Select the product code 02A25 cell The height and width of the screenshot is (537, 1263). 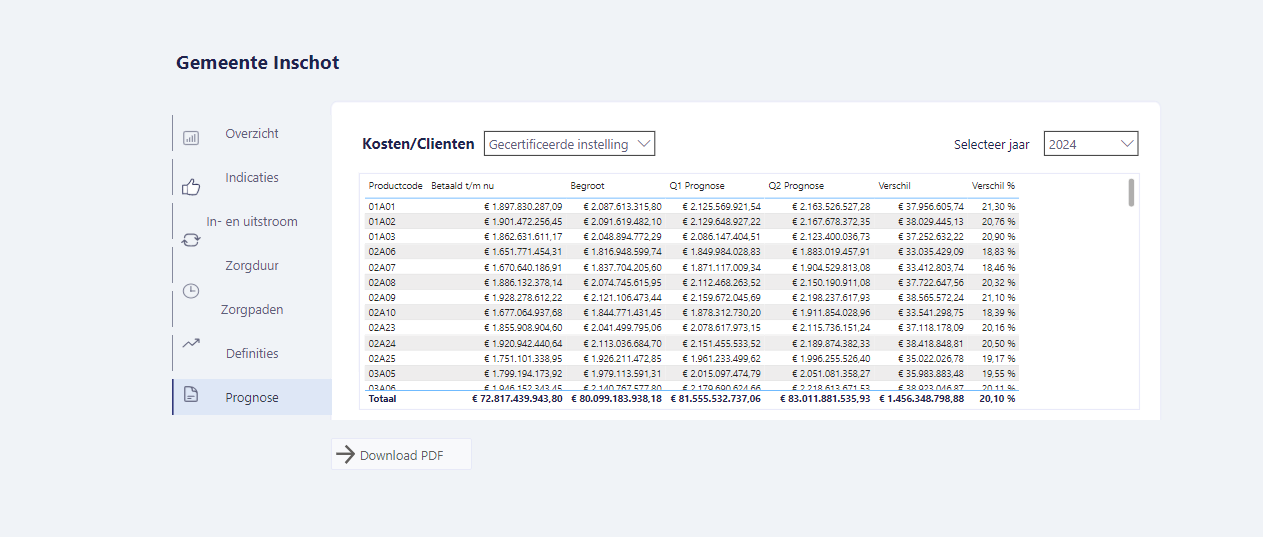[x=382, y=358]
